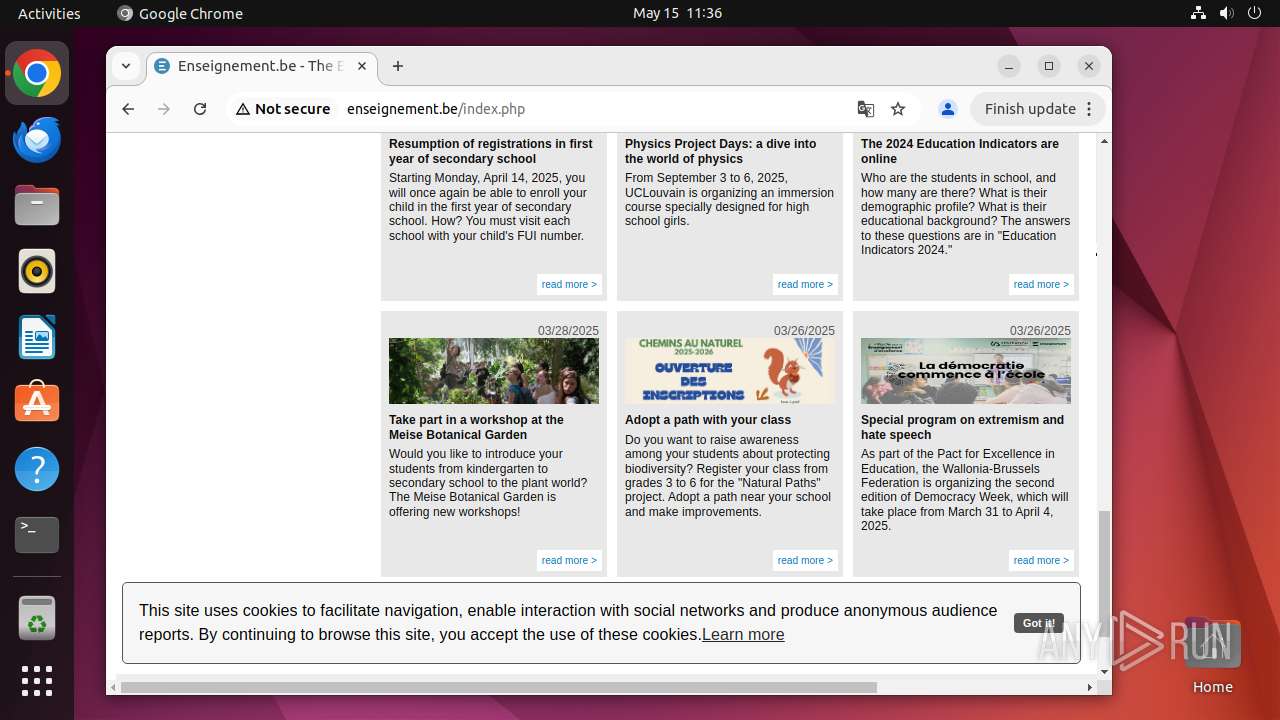Click the scroll-right arrow at the bottom
1280x720 pixels.
(x=1090, y=687)
